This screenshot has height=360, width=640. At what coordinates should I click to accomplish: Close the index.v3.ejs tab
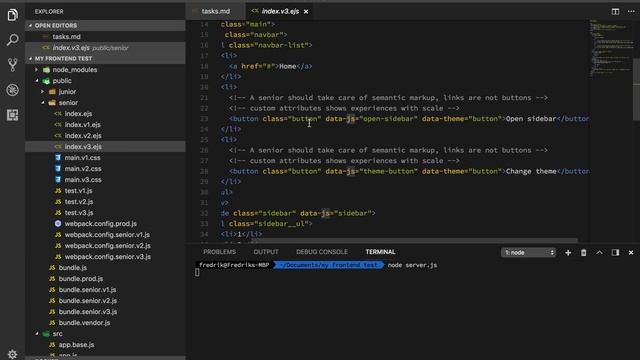coord(306,11)
